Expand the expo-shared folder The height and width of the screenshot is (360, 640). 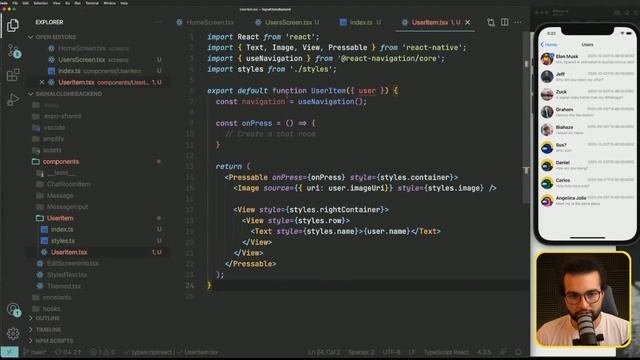(x=62, y=116)
